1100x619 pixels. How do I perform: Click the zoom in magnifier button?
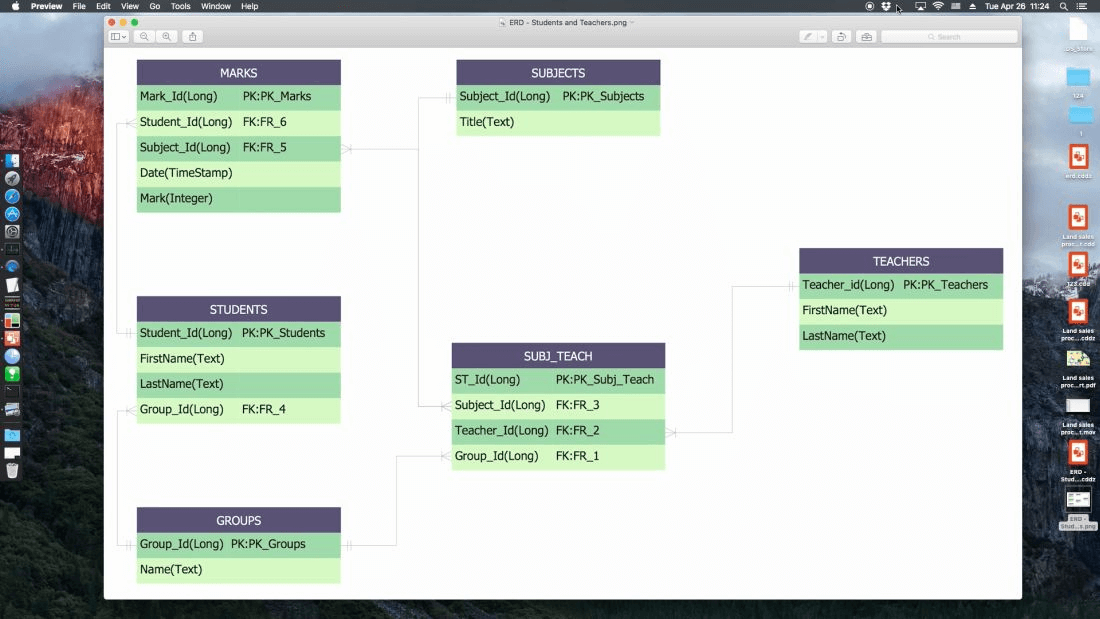click(167, 37)
